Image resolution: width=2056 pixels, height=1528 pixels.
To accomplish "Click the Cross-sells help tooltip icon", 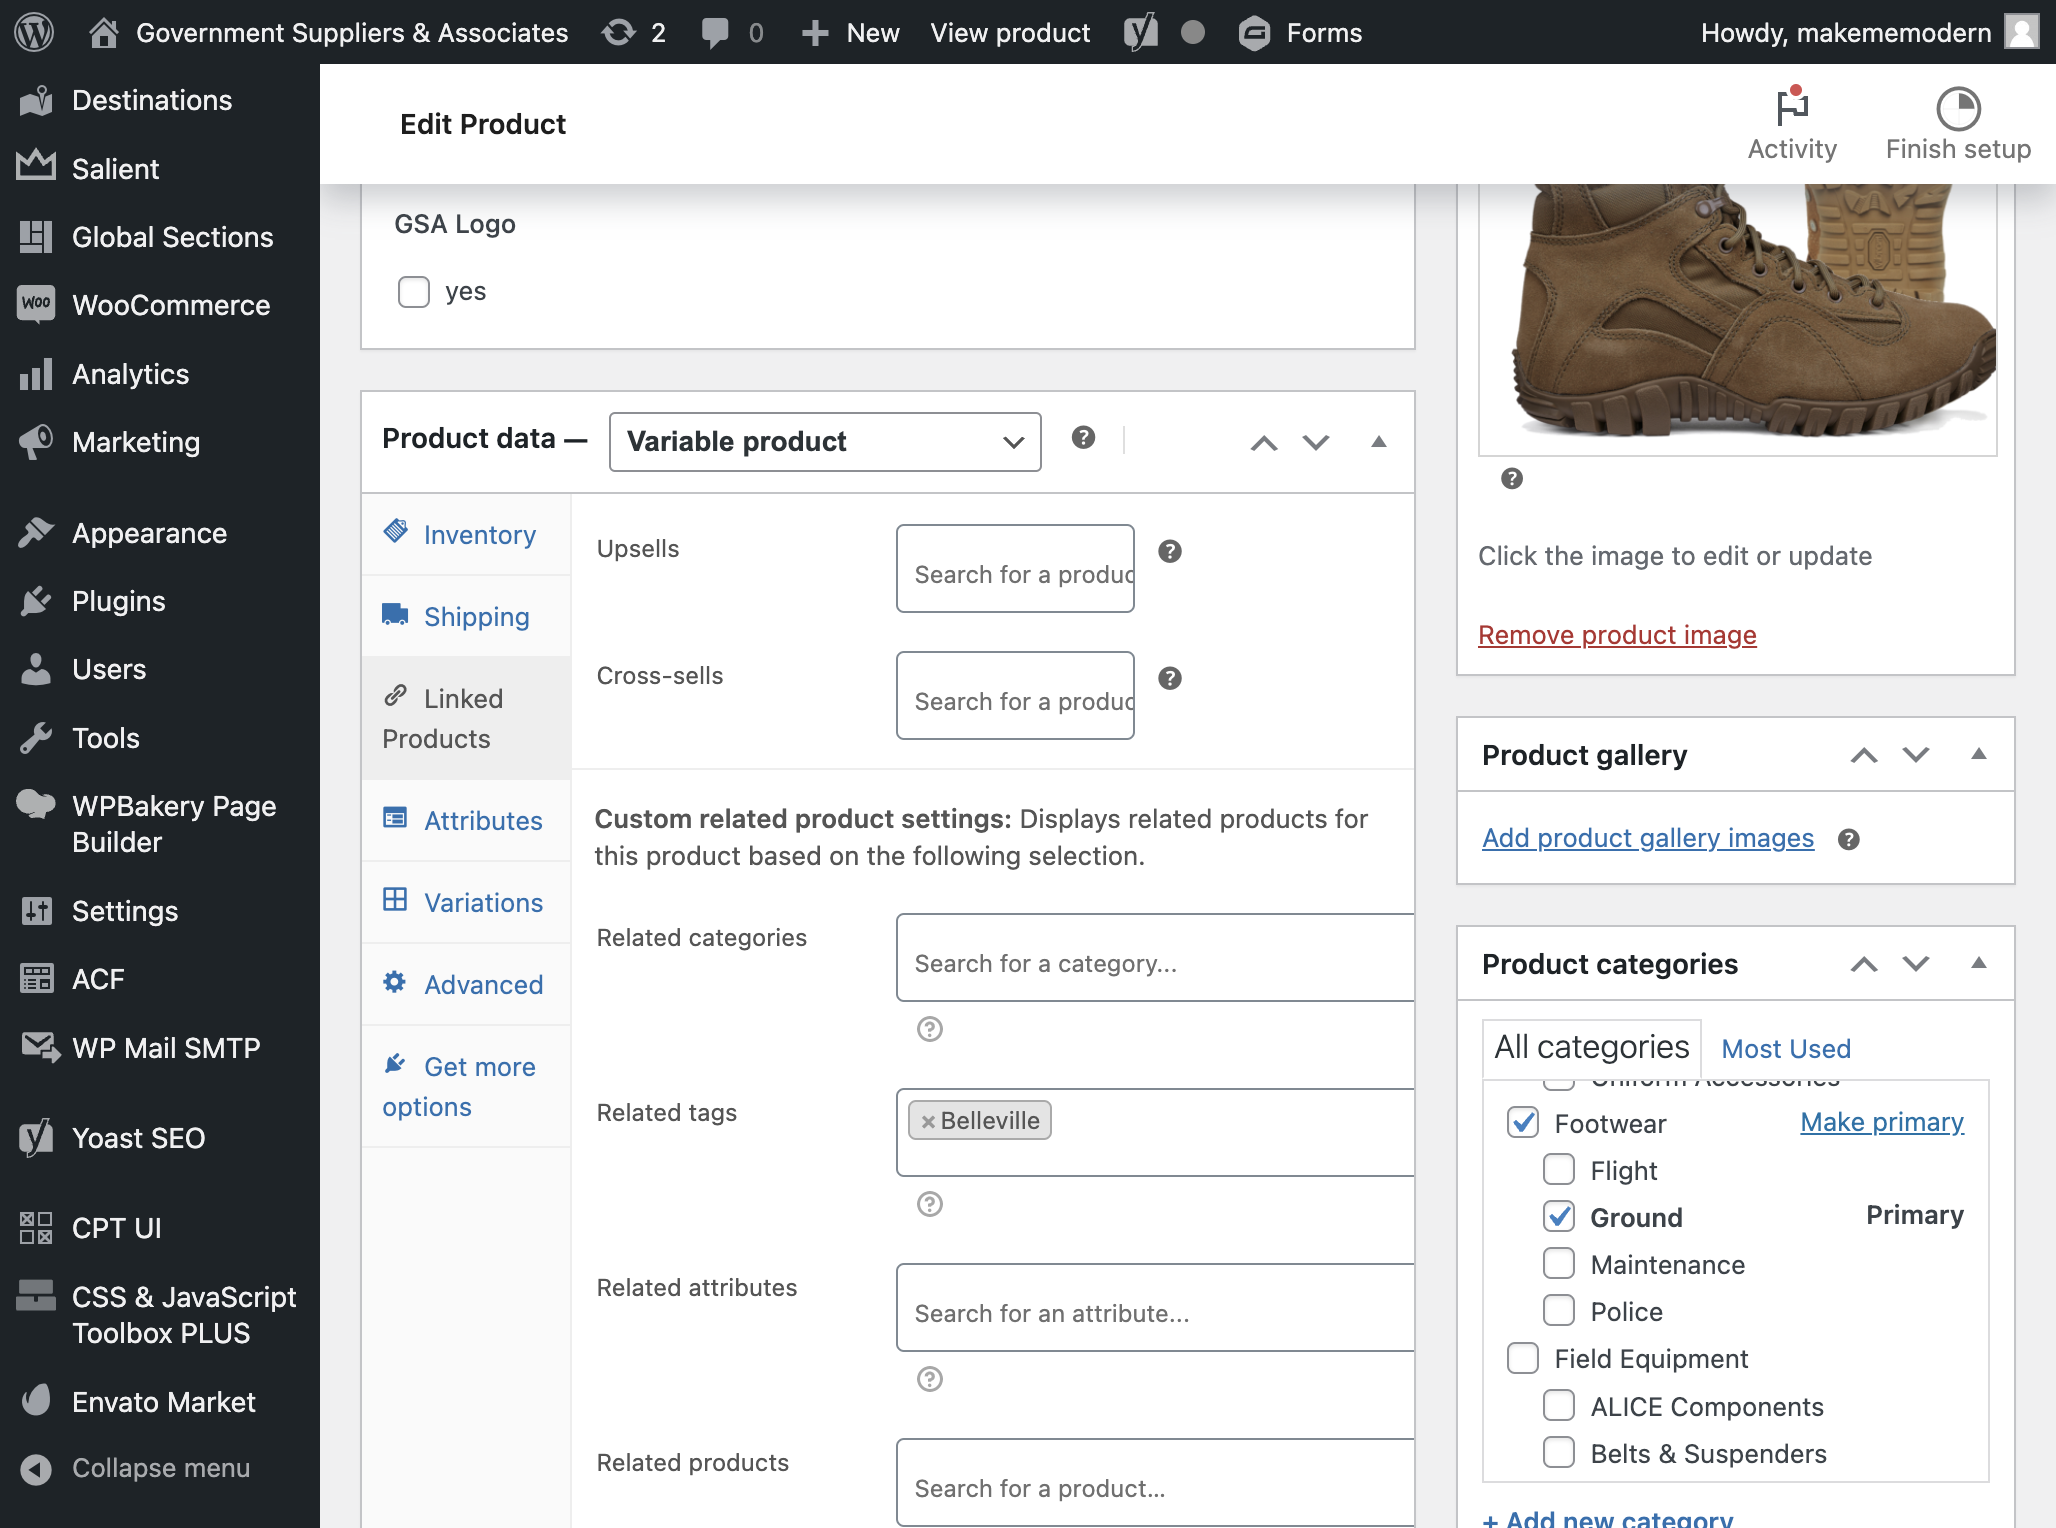I will click(1170, 678).
